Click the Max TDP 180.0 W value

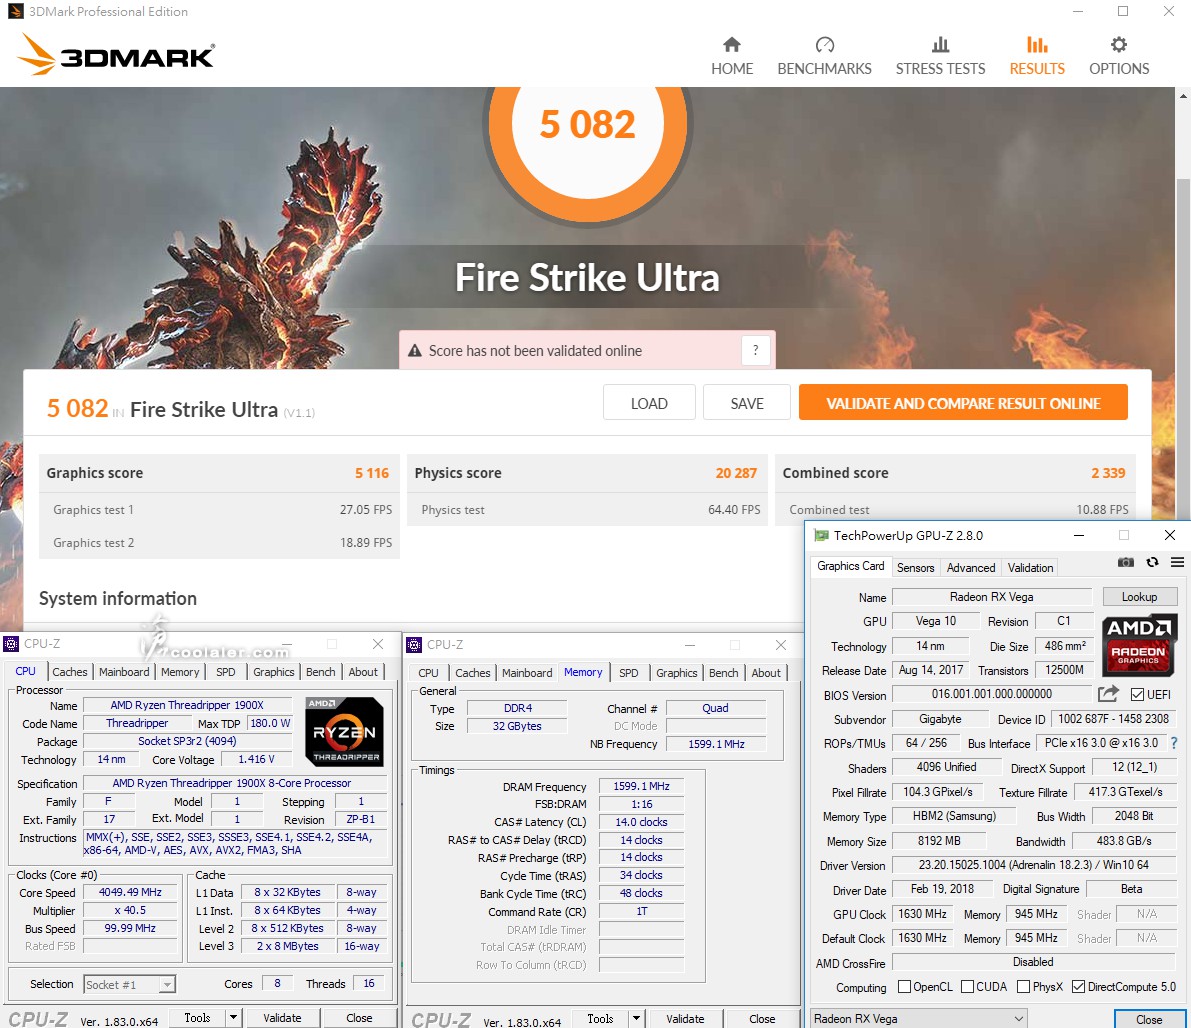(x=270, y=723)
